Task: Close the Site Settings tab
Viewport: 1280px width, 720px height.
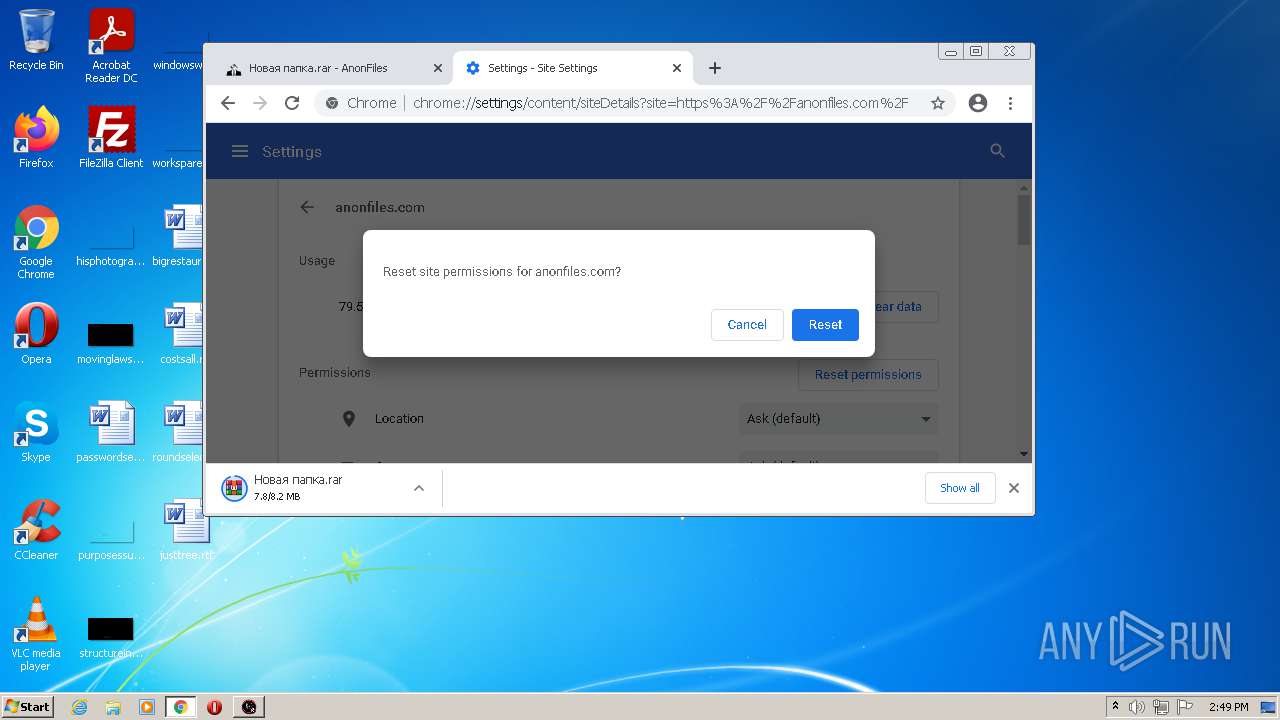Action: [677, 68]
